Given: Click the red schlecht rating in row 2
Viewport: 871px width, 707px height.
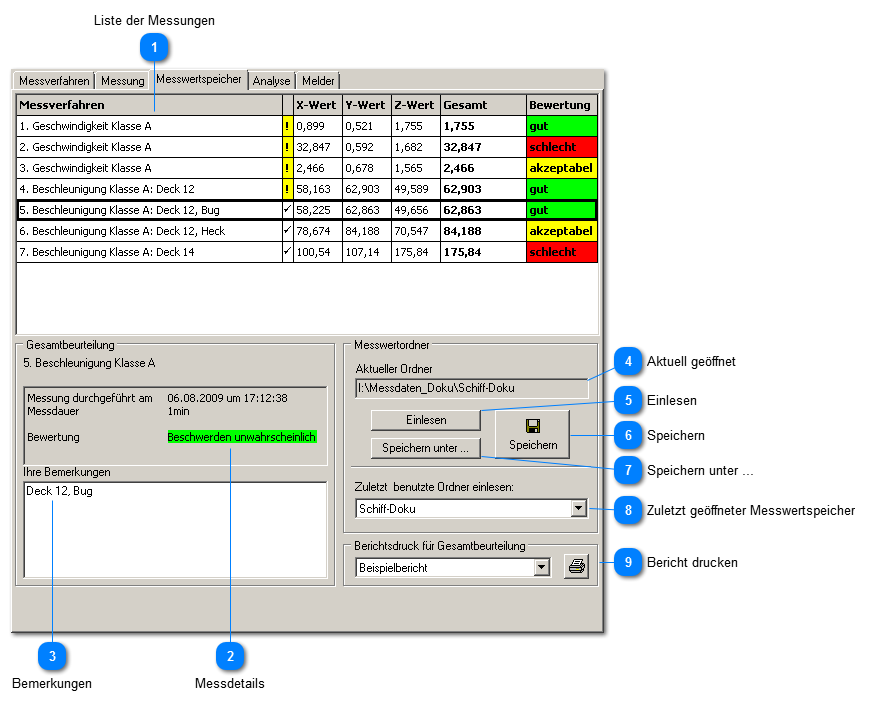Looking at the screenshot, I should pyautogui.click(x=561, y=147).
